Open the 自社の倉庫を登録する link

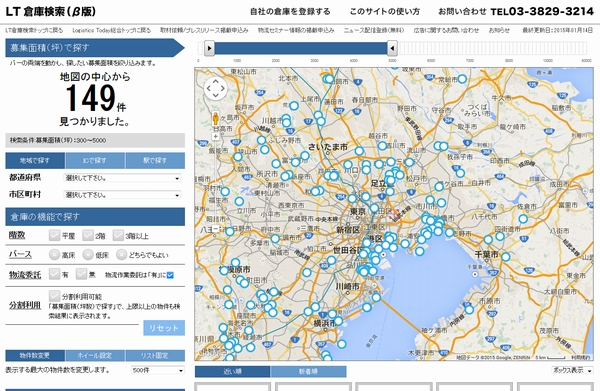tap(290, 12)
